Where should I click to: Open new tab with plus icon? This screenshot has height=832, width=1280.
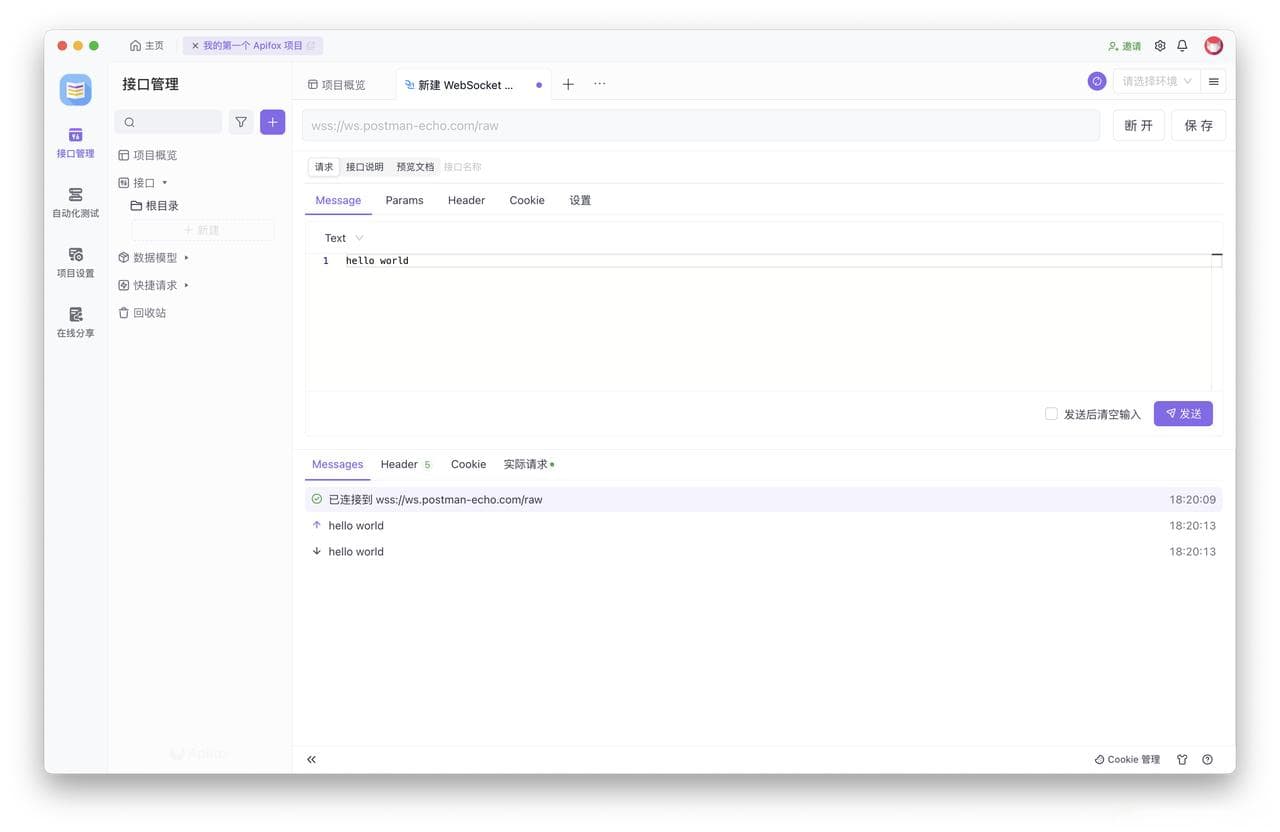[568, 84]
